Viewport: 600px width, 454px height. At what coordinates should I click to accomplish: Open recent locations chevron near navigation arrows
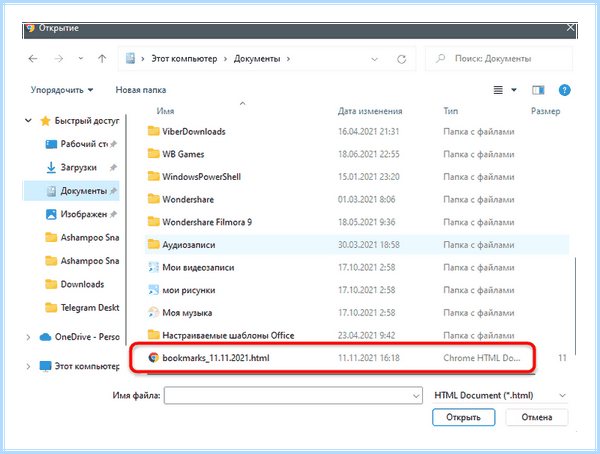pos(81,59)
